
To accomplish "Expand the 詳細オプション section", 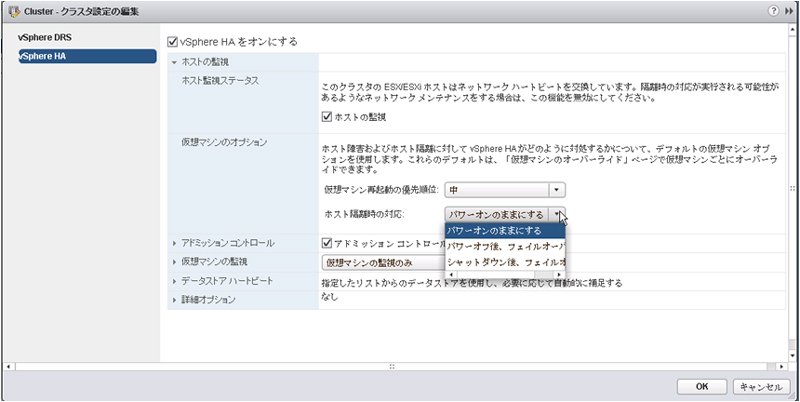I will pos(174,300).
